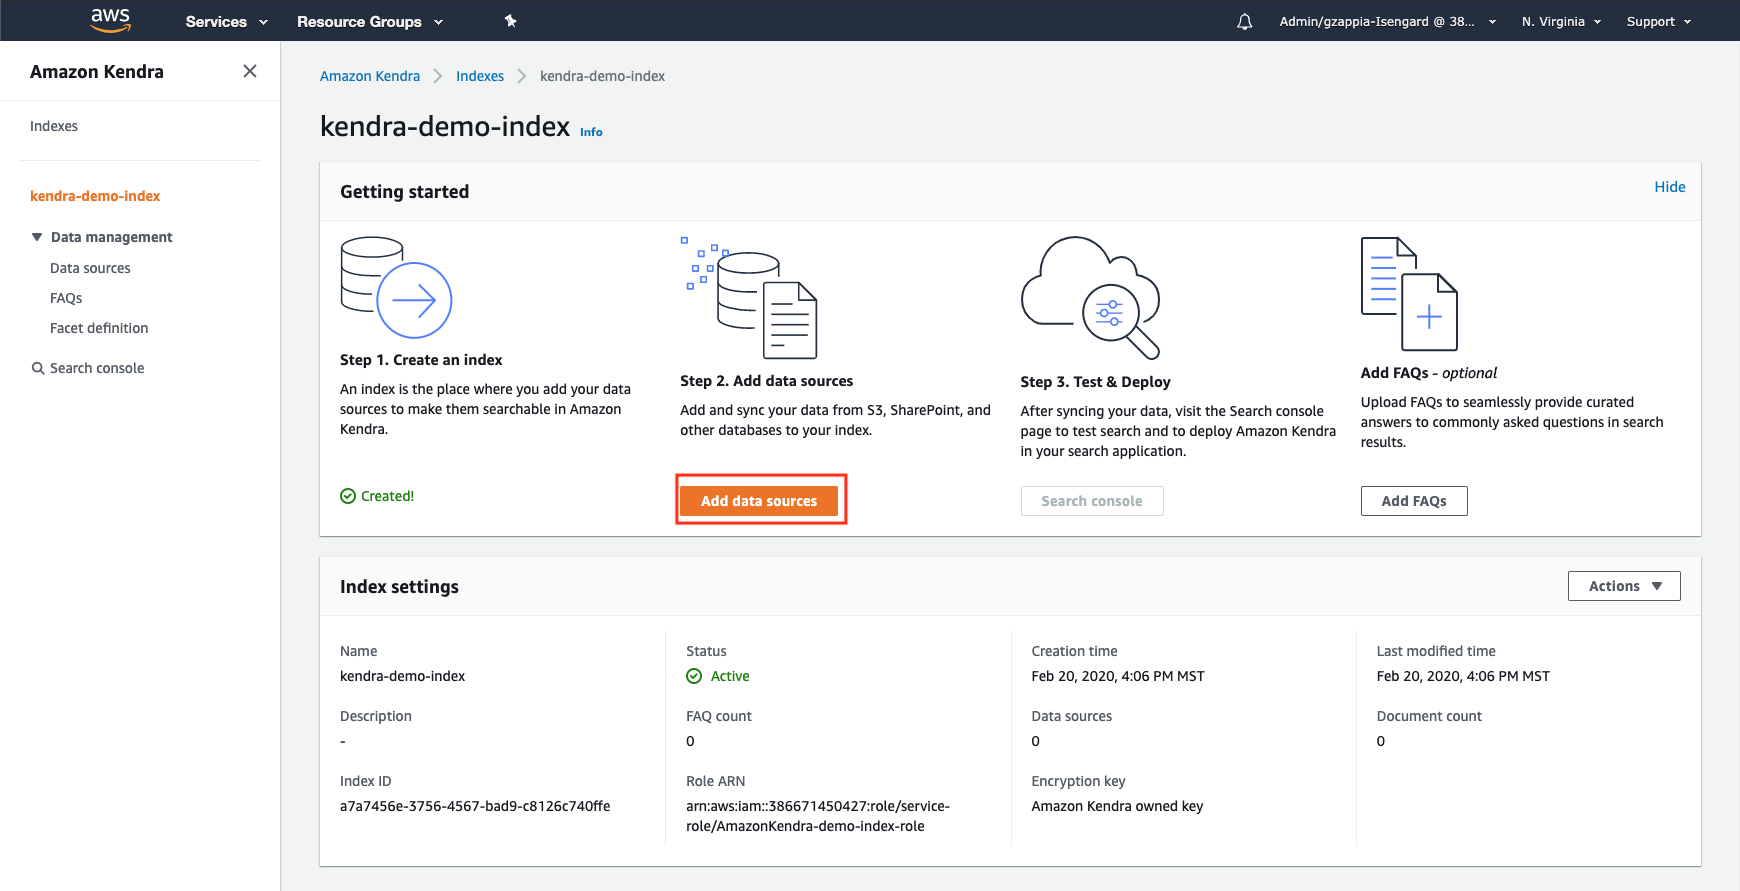Click the Last modified time value

pyautogui.click(x=1463, y=676)
